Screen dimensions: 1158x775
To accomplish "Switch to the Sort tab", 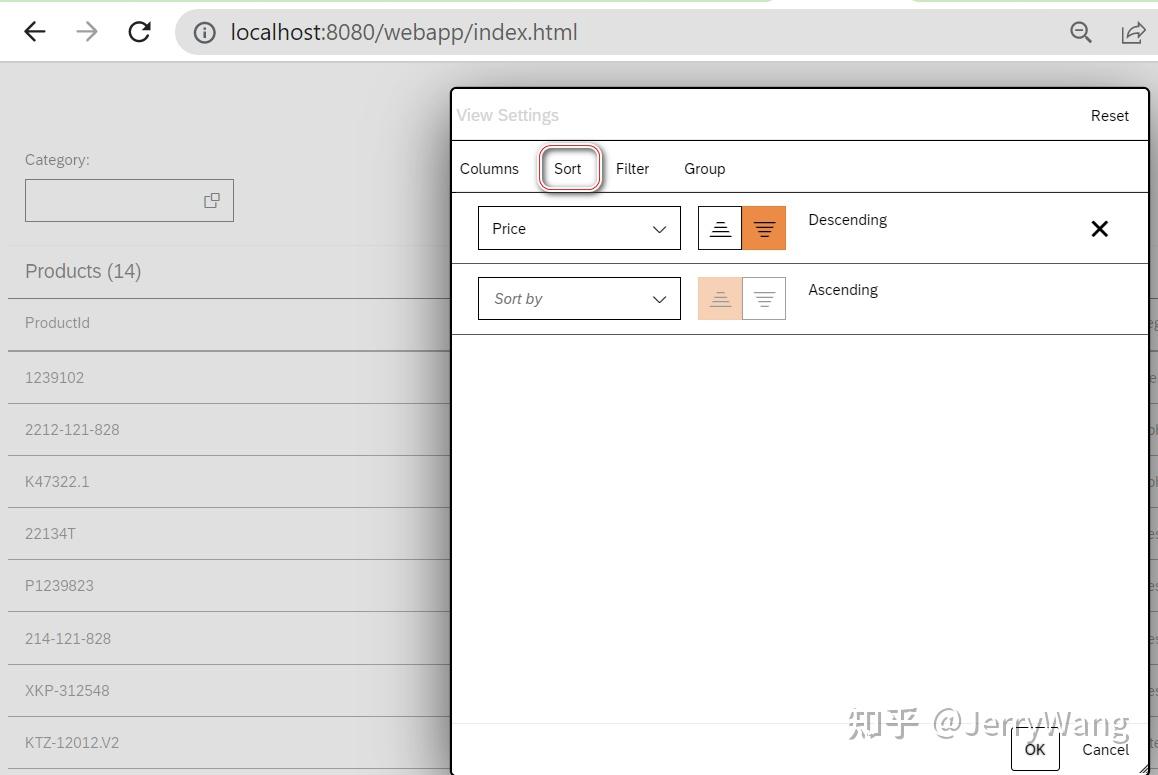I will [568, 168].
